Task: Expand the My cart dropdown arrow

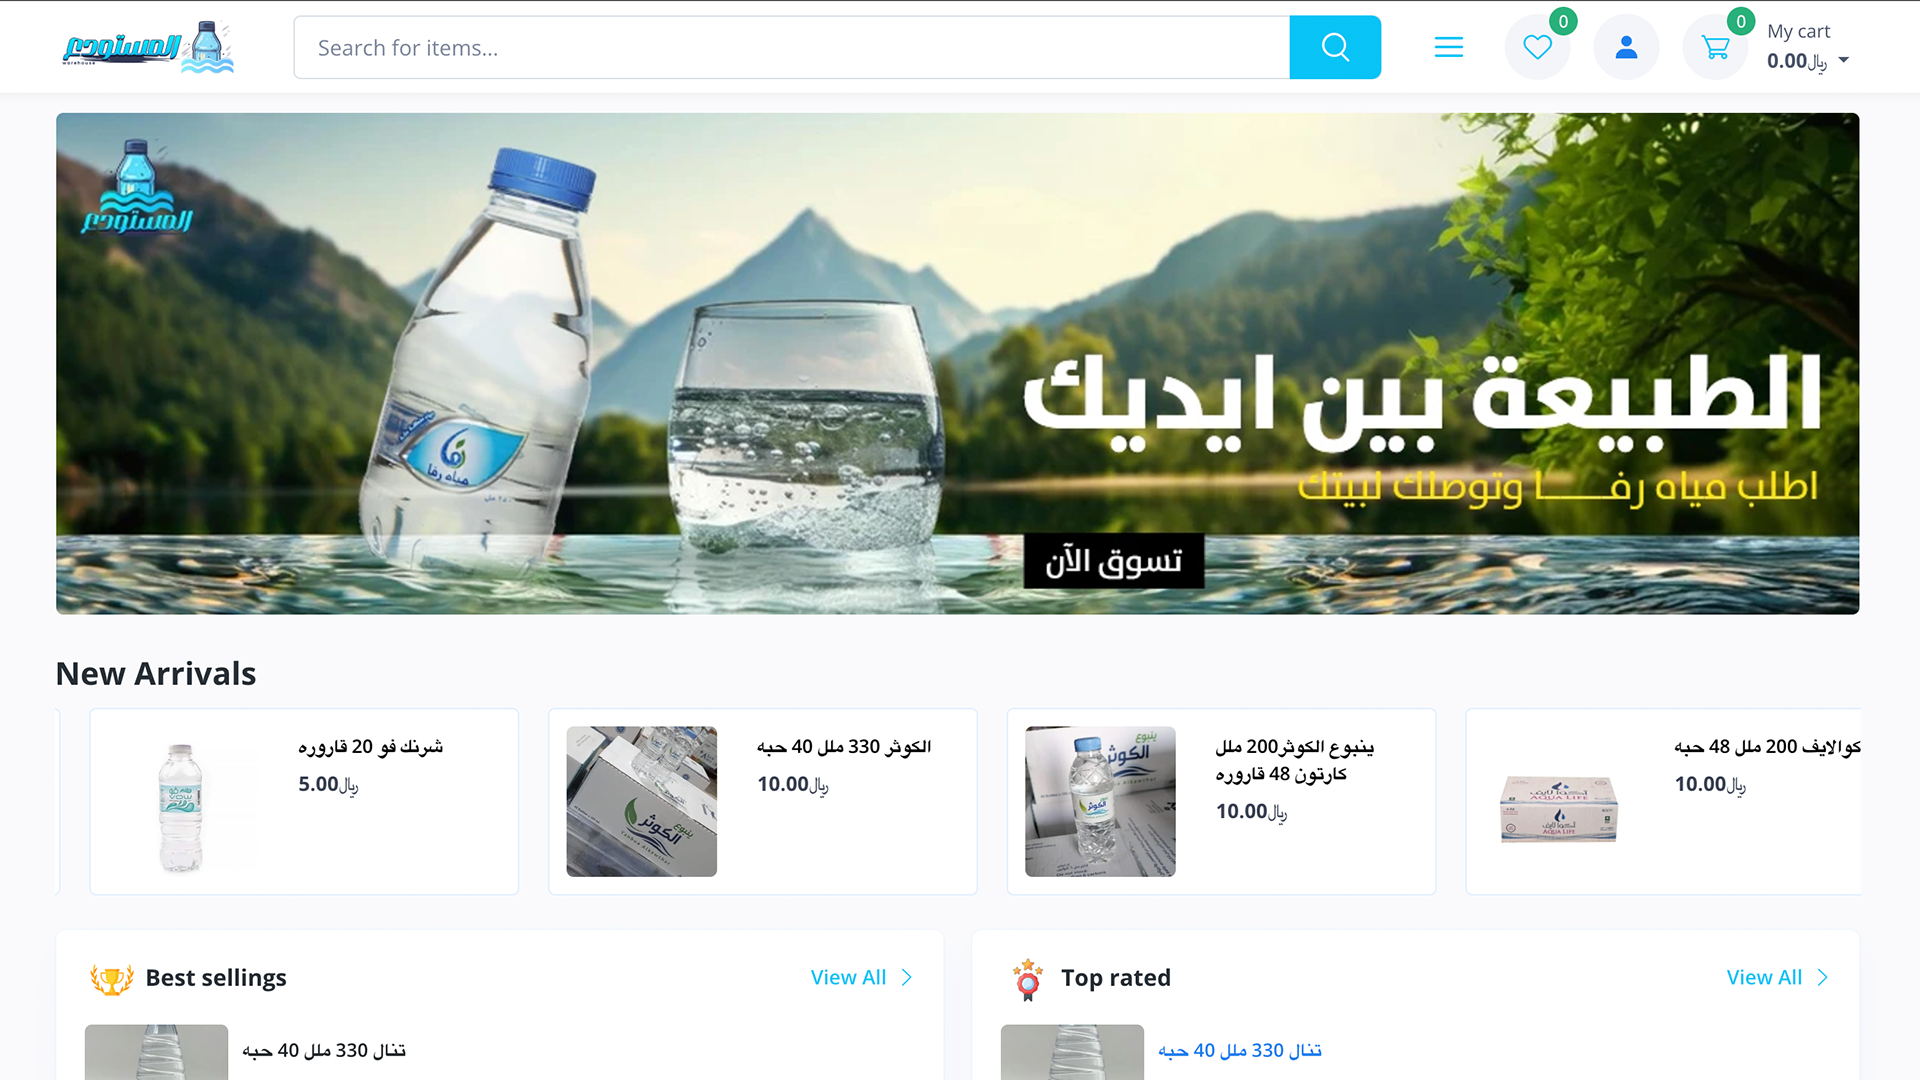Action: pos(1844,60)
